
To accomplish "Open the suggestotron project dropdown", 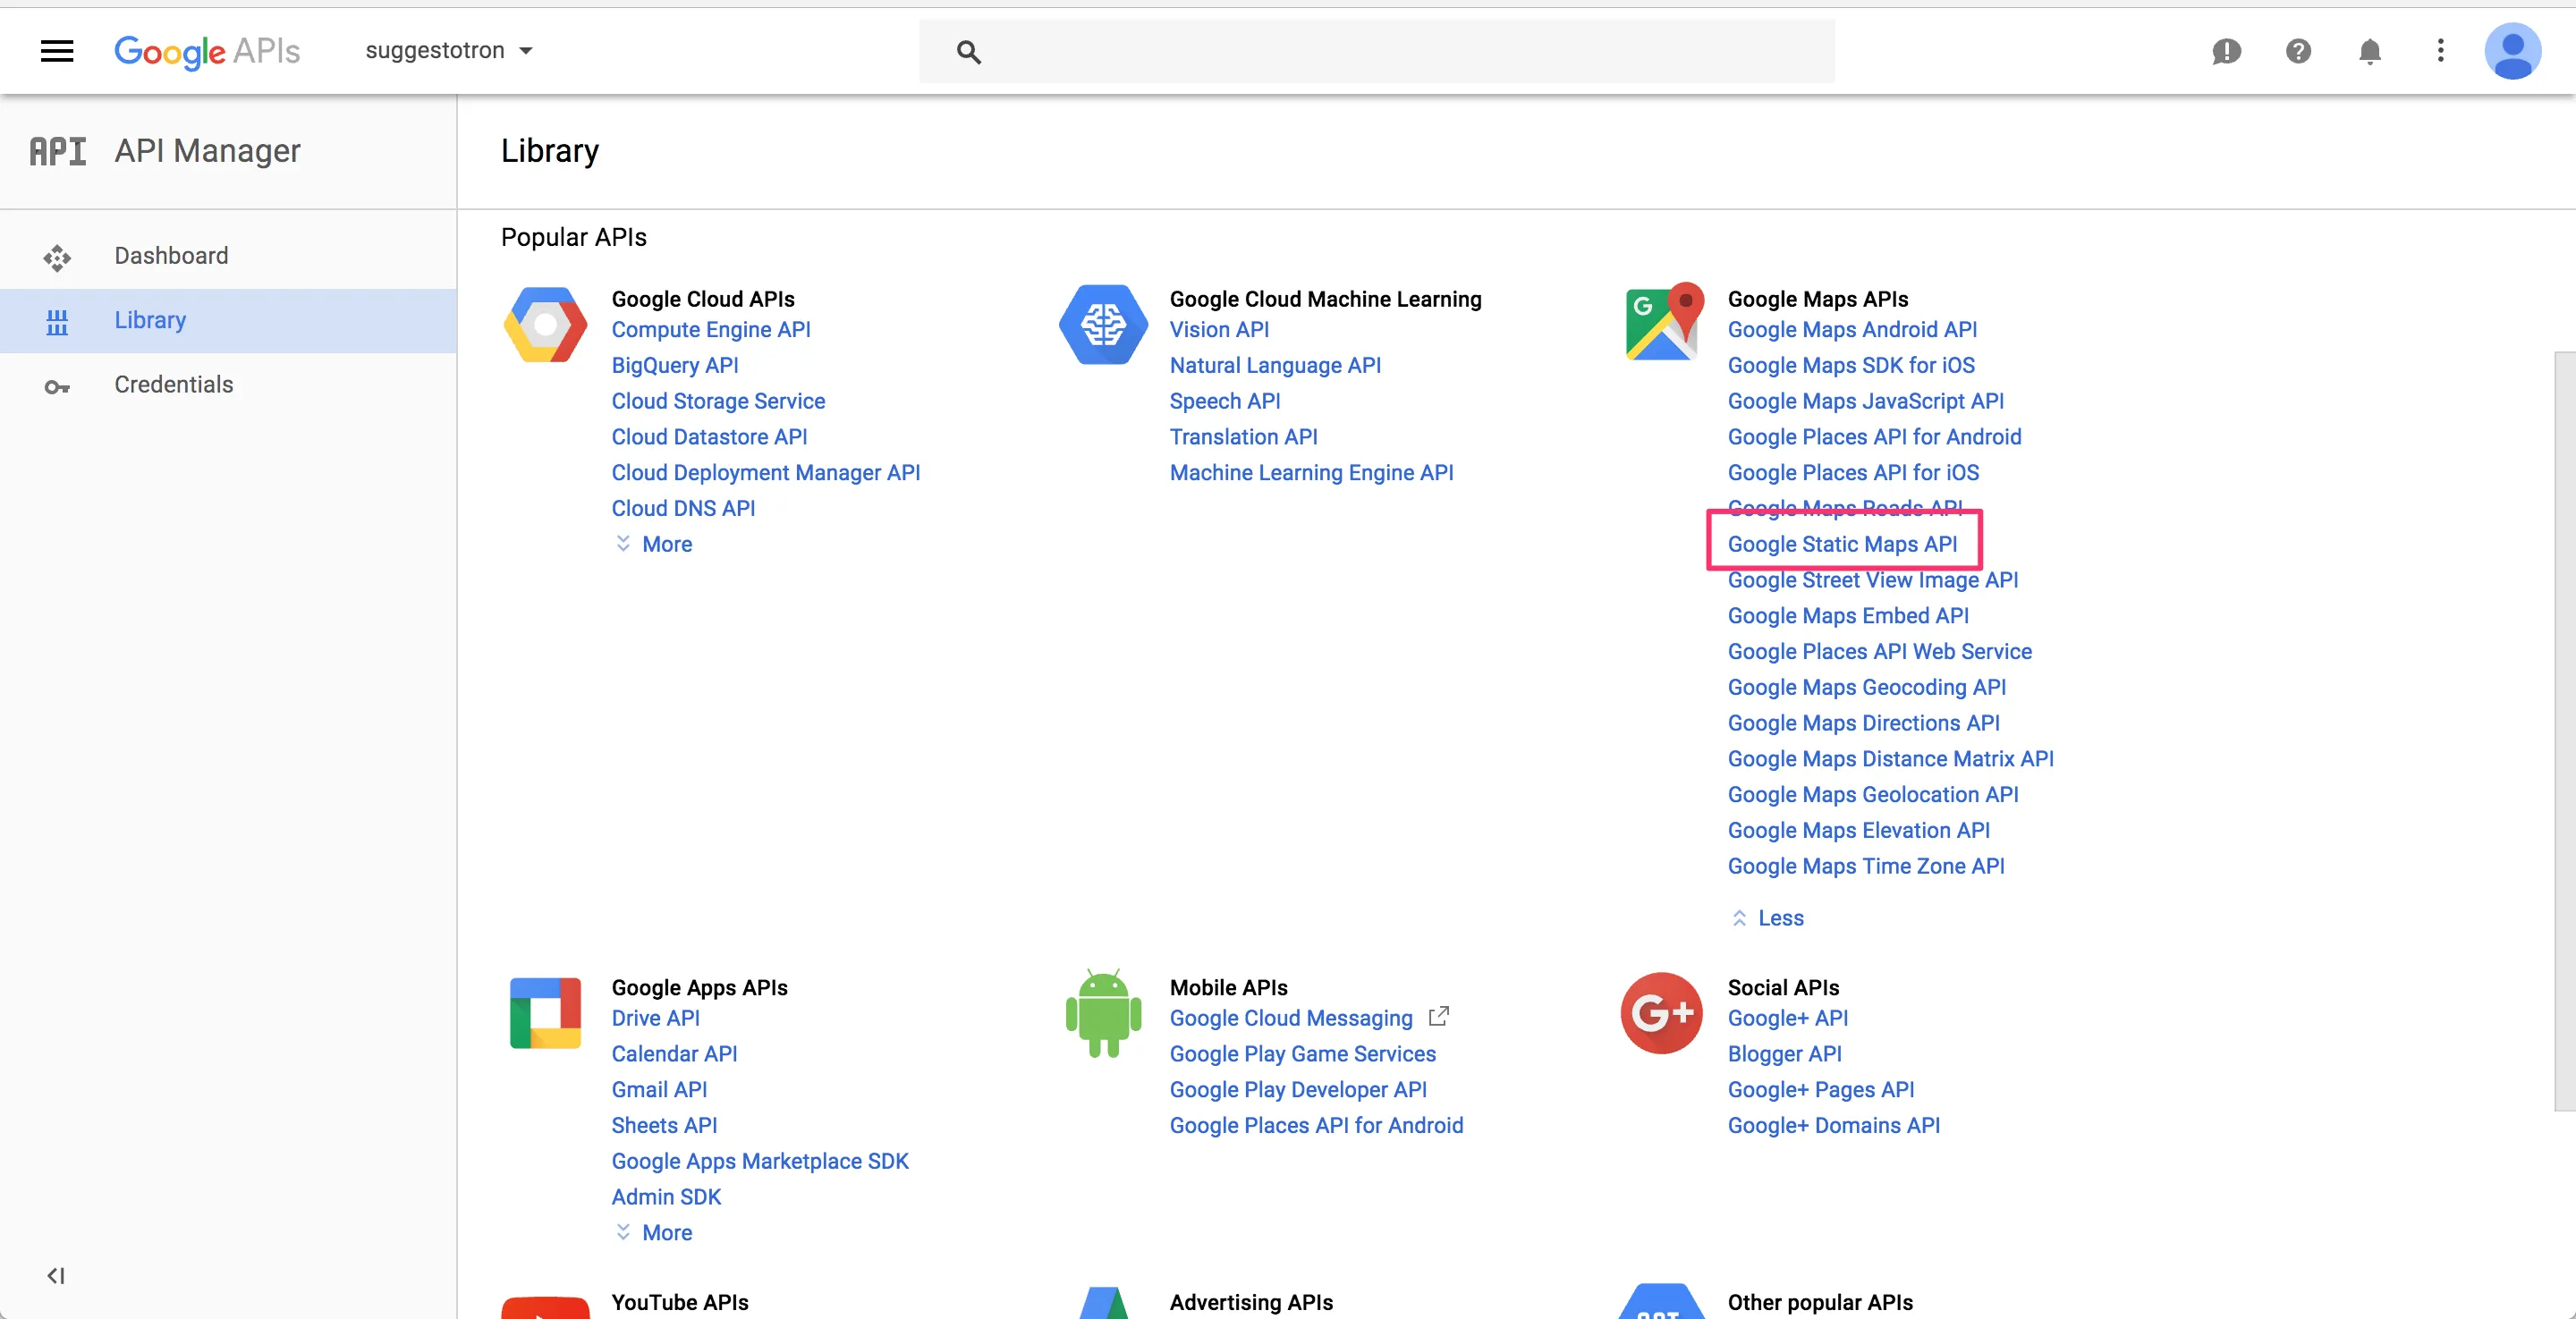I will click(x=449, y=51).
